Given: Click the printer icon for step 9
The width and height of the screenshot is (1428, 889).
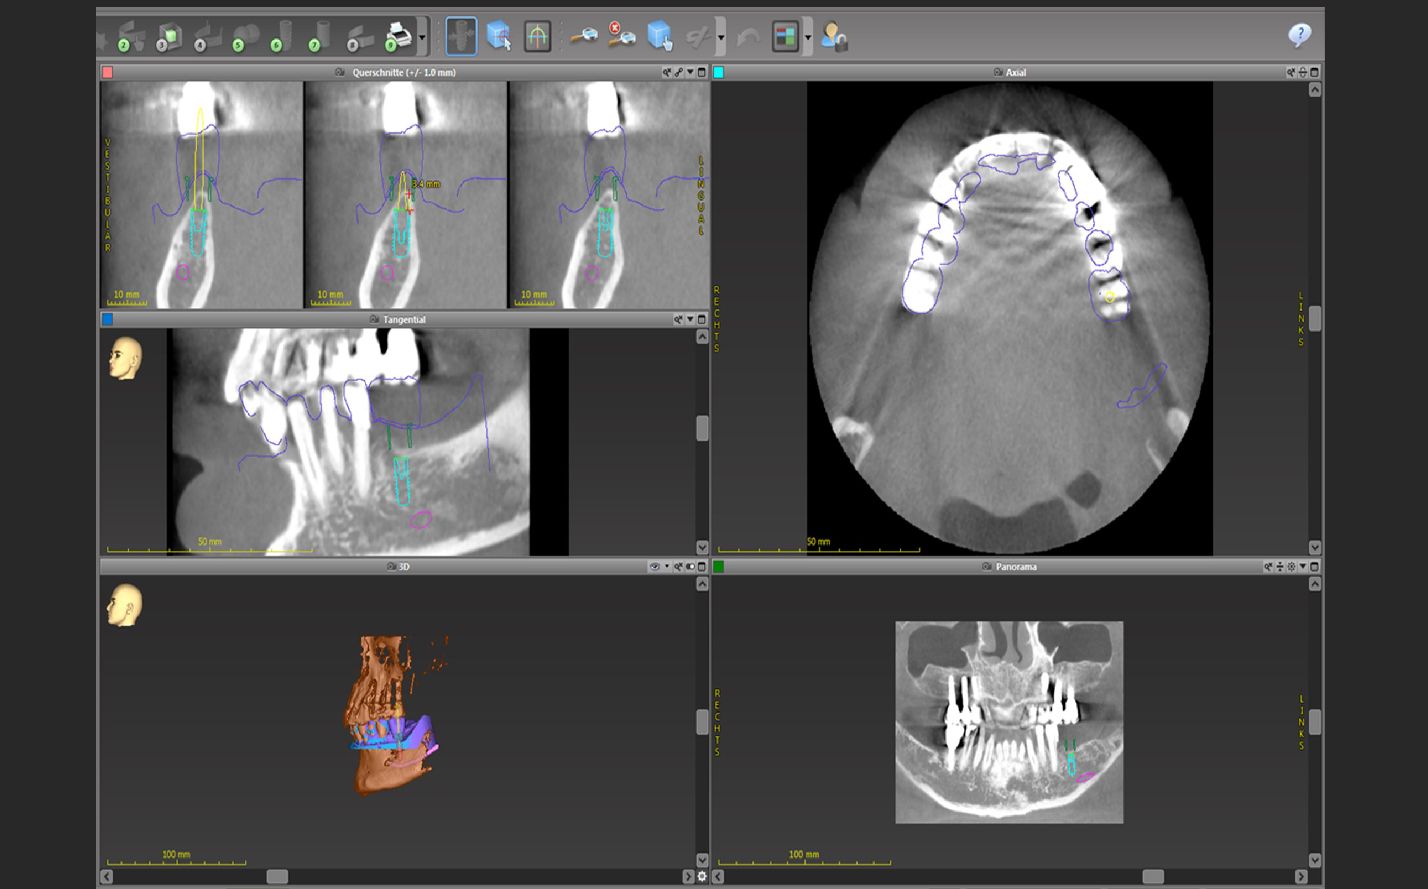Looking at the screenshot, I should click(399, 37).
